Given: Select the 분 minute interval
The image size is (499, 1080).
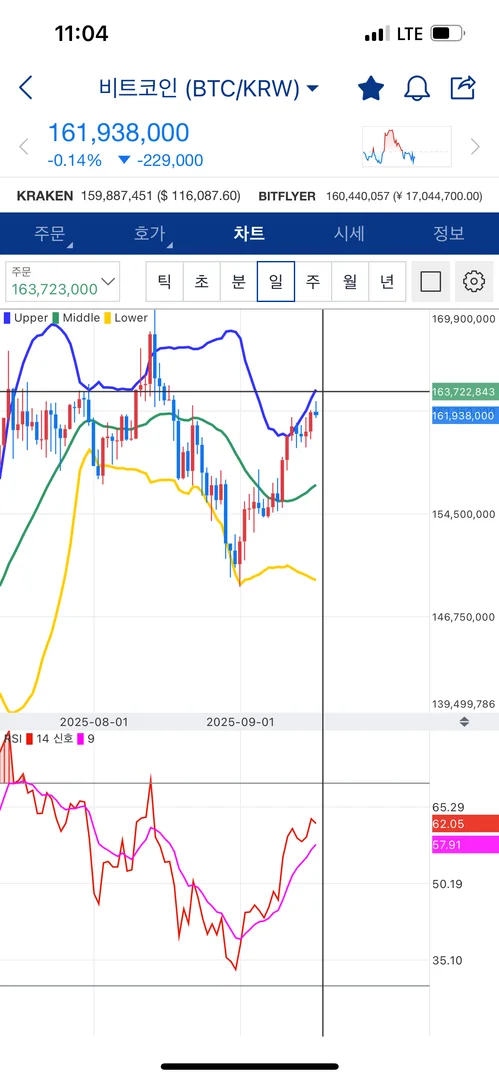Looking at the screenshot, I should 238,281.
